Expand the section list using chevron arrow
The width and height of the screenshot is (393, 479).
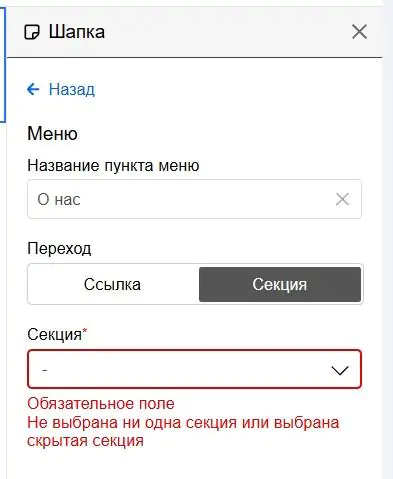(x=340, y=370)
